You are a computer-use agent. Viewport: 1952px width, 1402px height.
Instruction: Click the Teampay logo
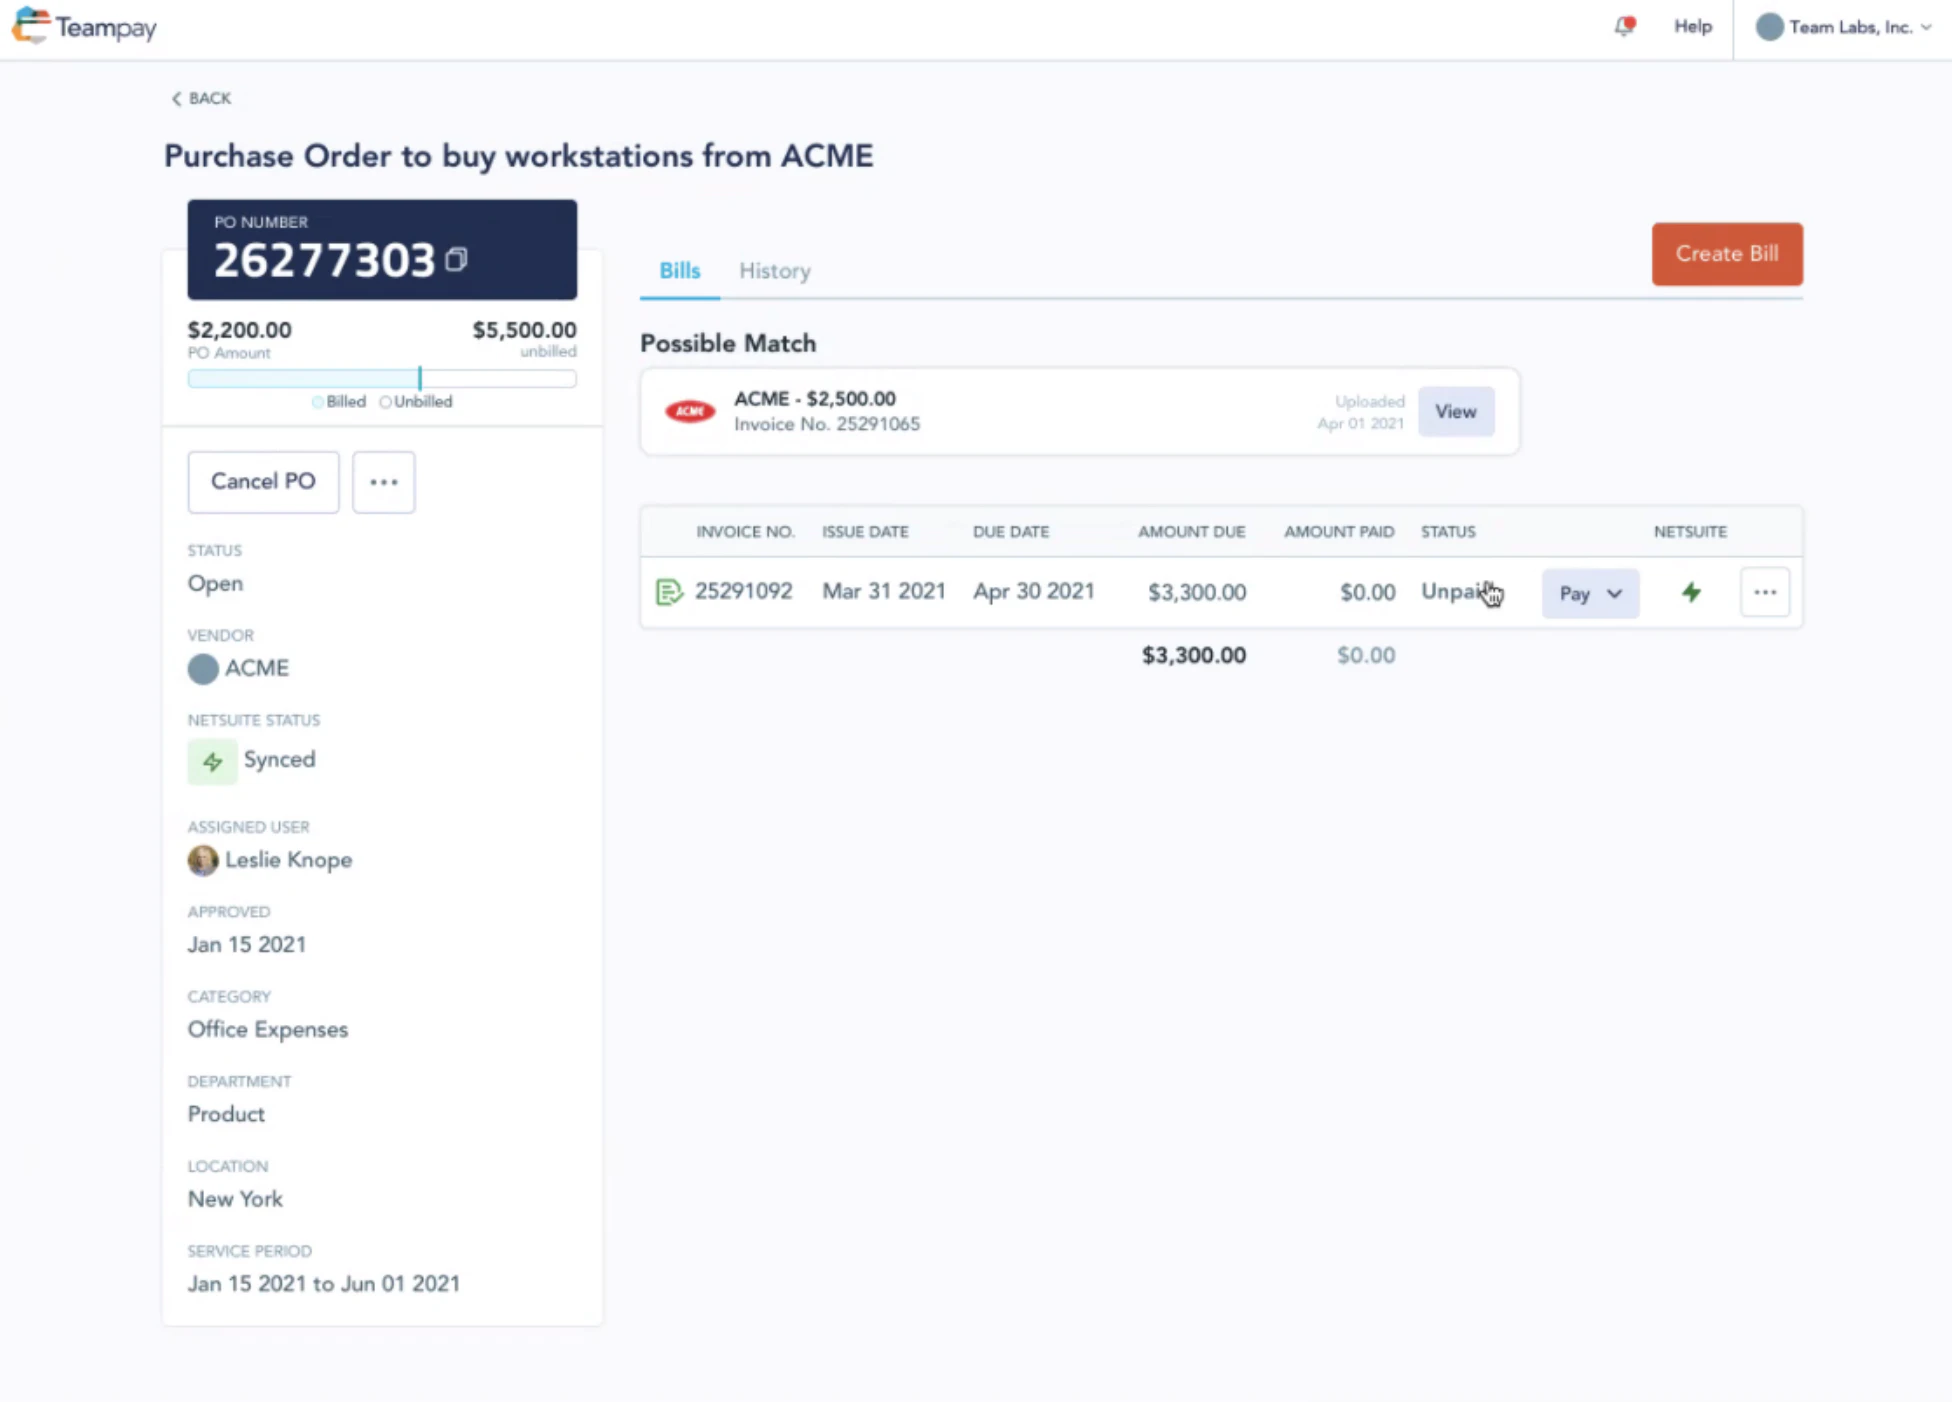(84, 27)
